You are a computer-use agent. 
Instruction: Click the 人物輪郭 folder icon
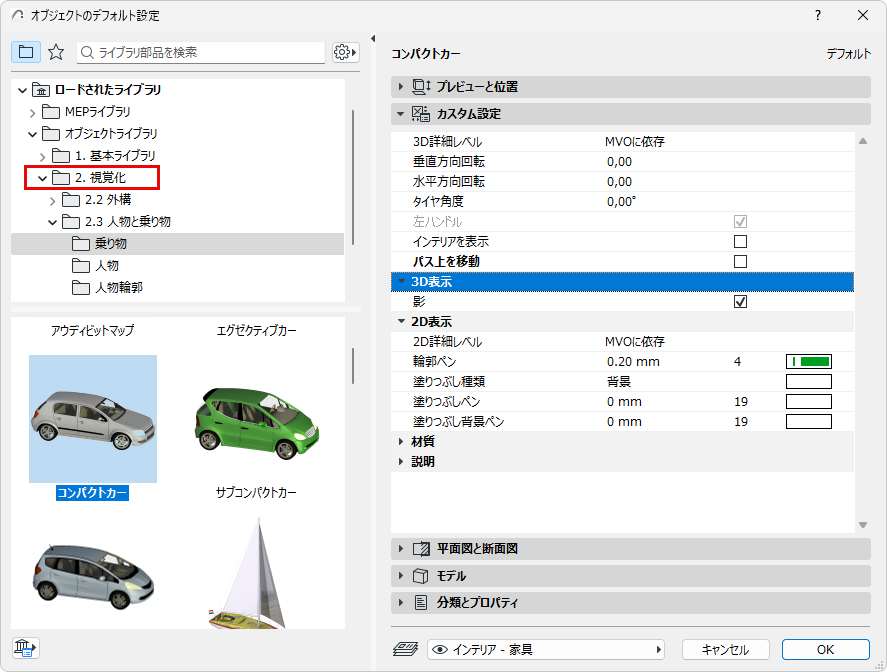click(x=81, y=288)
